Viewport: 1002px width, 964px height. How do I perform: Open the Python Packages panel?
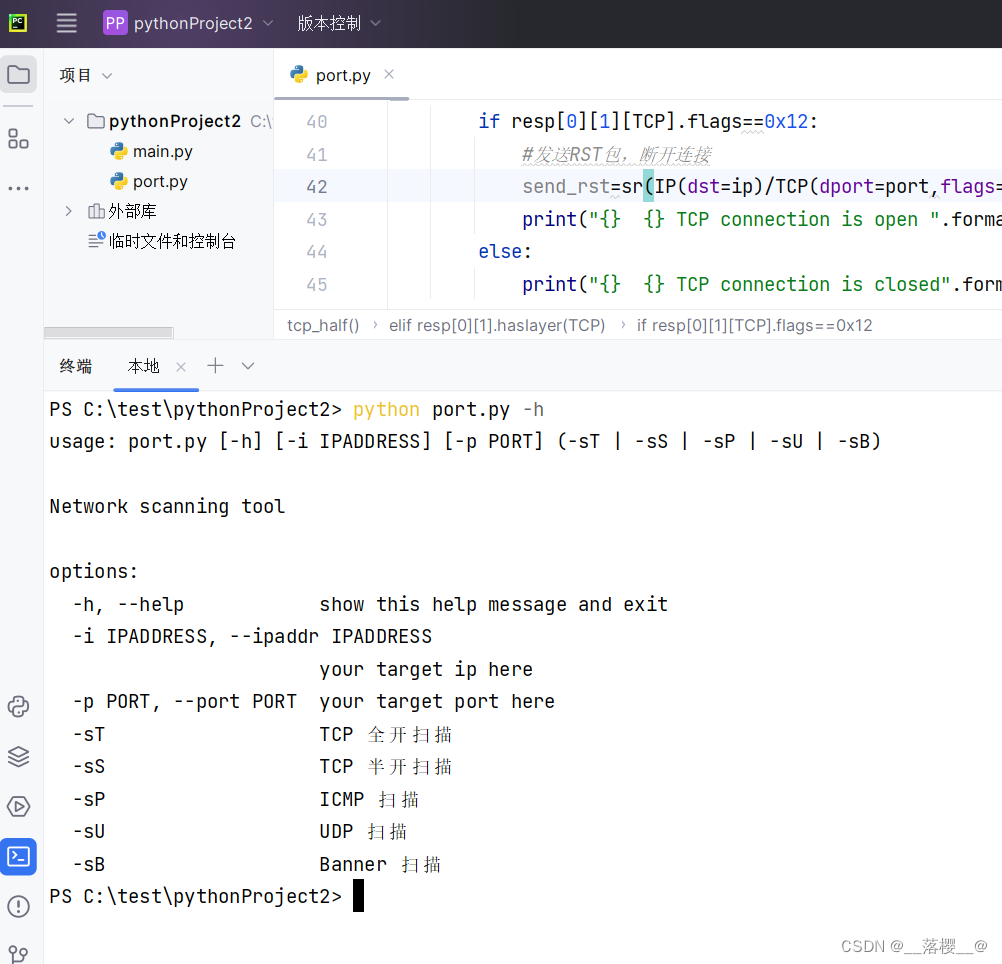click(19, 757)
